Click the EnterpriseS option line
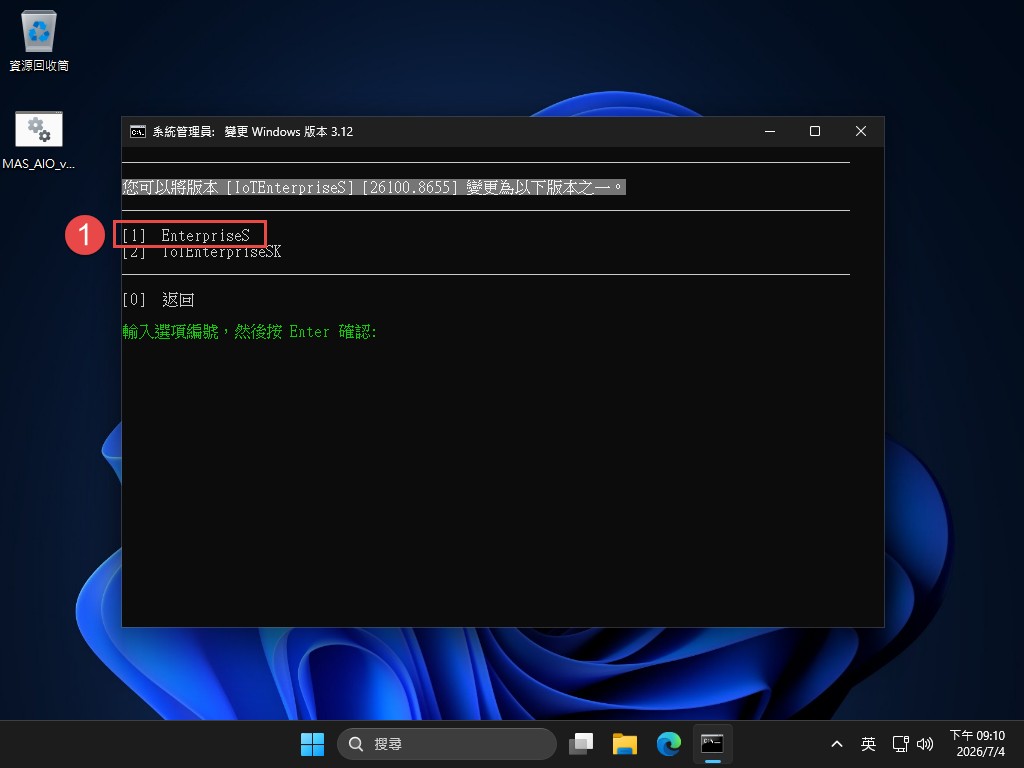This screenshot has width=1024, height=768. [187, 236]
